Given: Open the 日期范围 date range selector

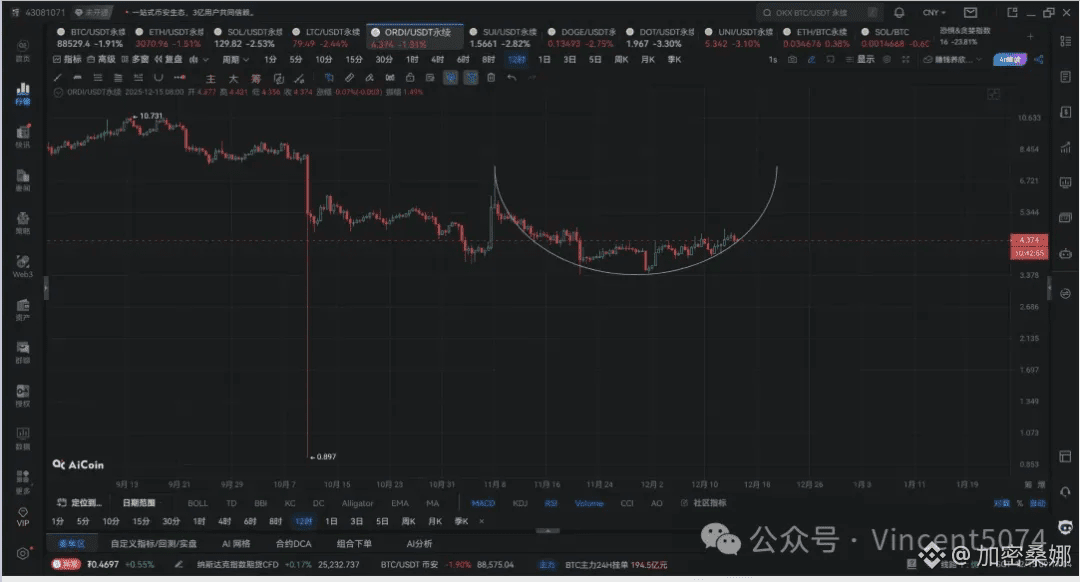Looking at the screenshot, I should coord(138,503).
